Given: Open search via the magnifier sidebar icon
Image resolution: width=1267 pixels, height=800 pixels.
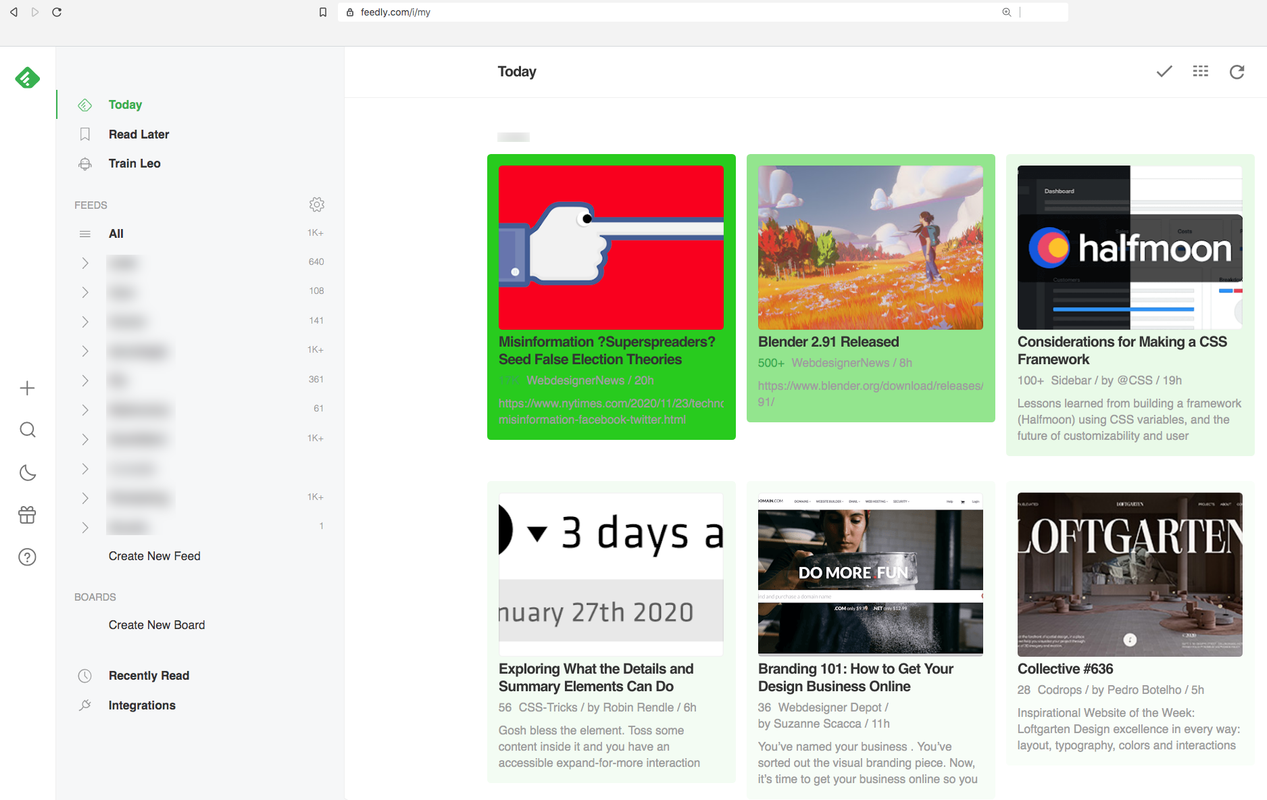Looking at the screenshot, I should point(27,430).
